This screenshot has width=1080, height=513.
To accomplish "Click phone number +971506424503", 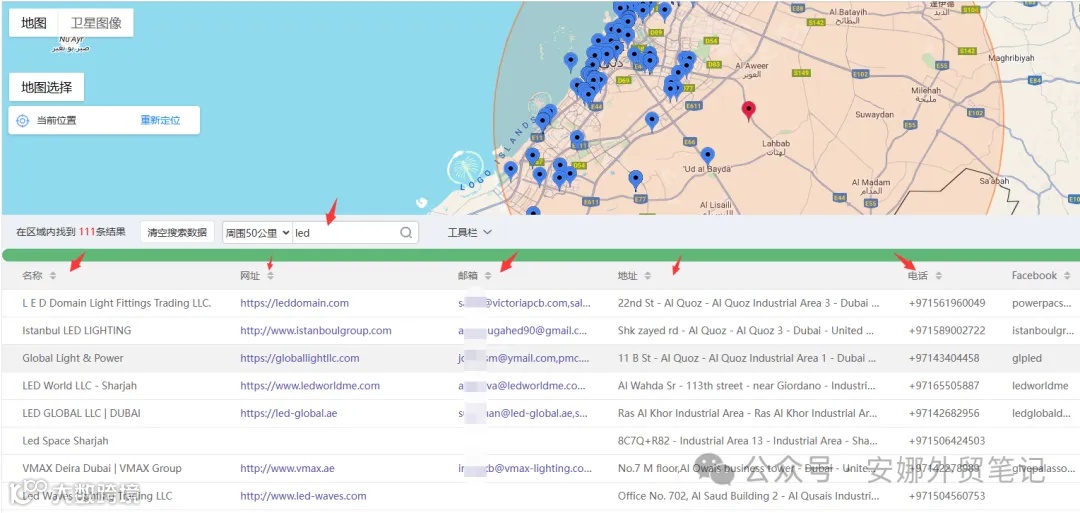I will [947, 441].
